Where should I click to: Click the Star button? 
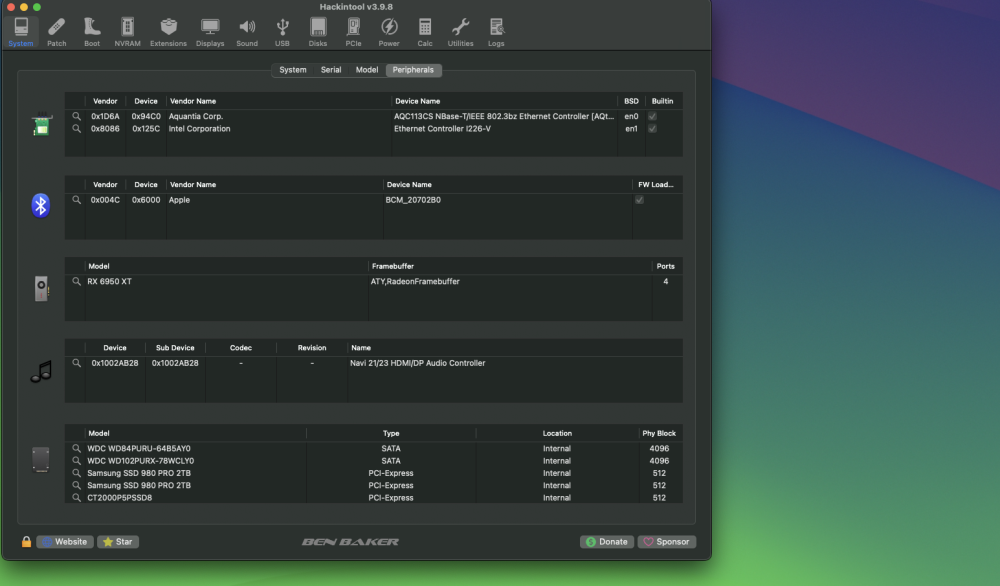tap(118, 541)
